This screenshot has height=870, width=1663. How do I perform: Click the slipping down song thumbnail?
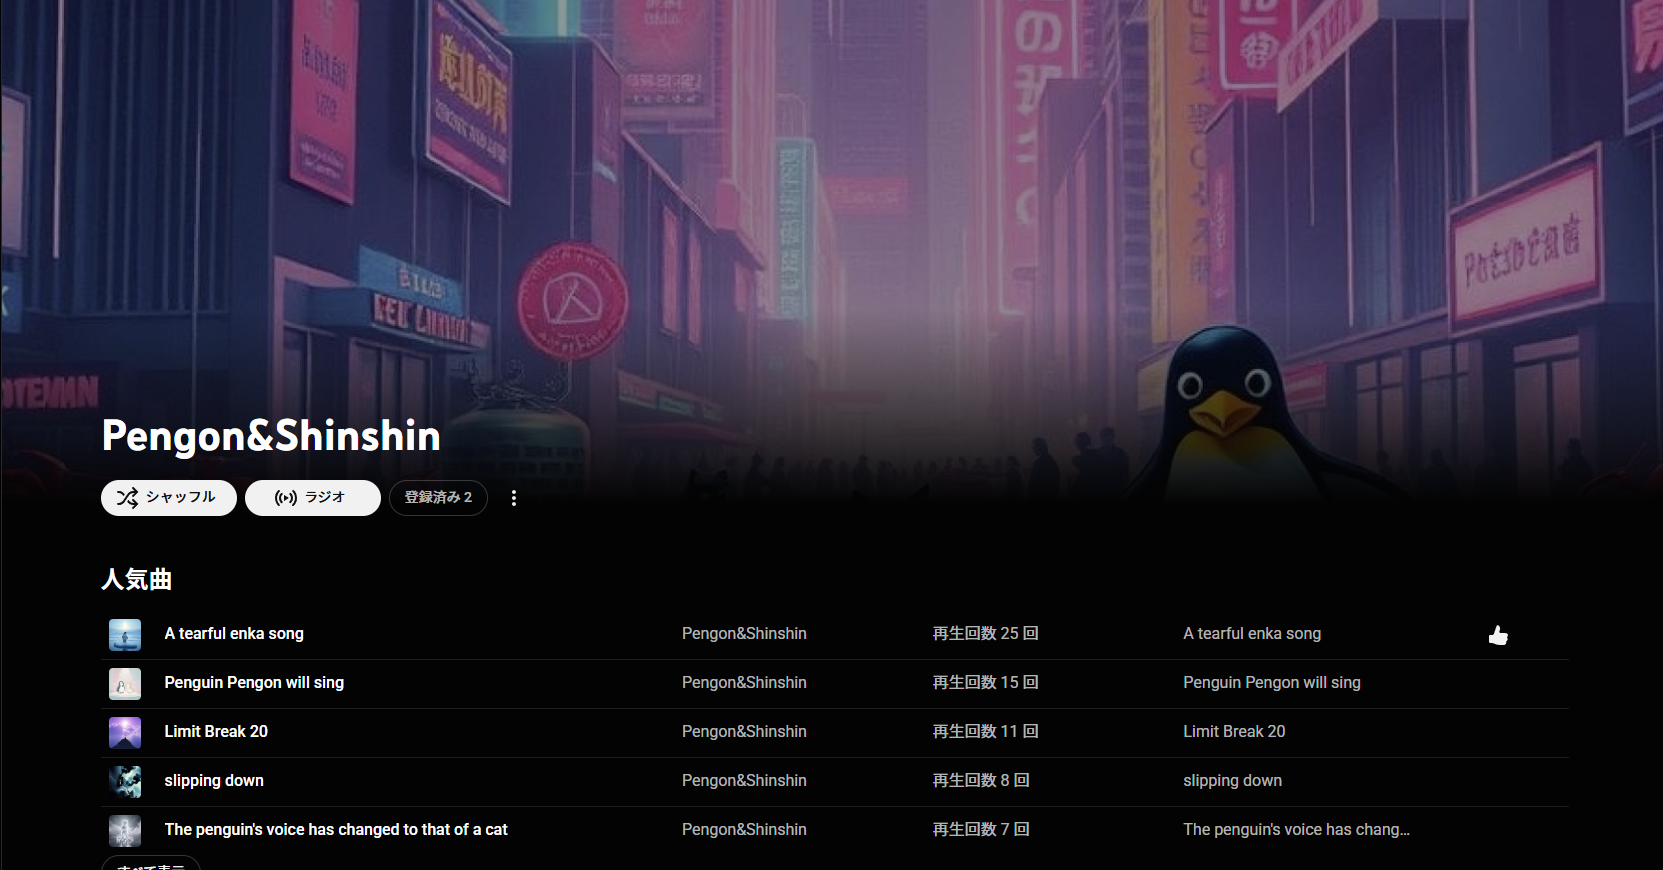tap(125, 782)
